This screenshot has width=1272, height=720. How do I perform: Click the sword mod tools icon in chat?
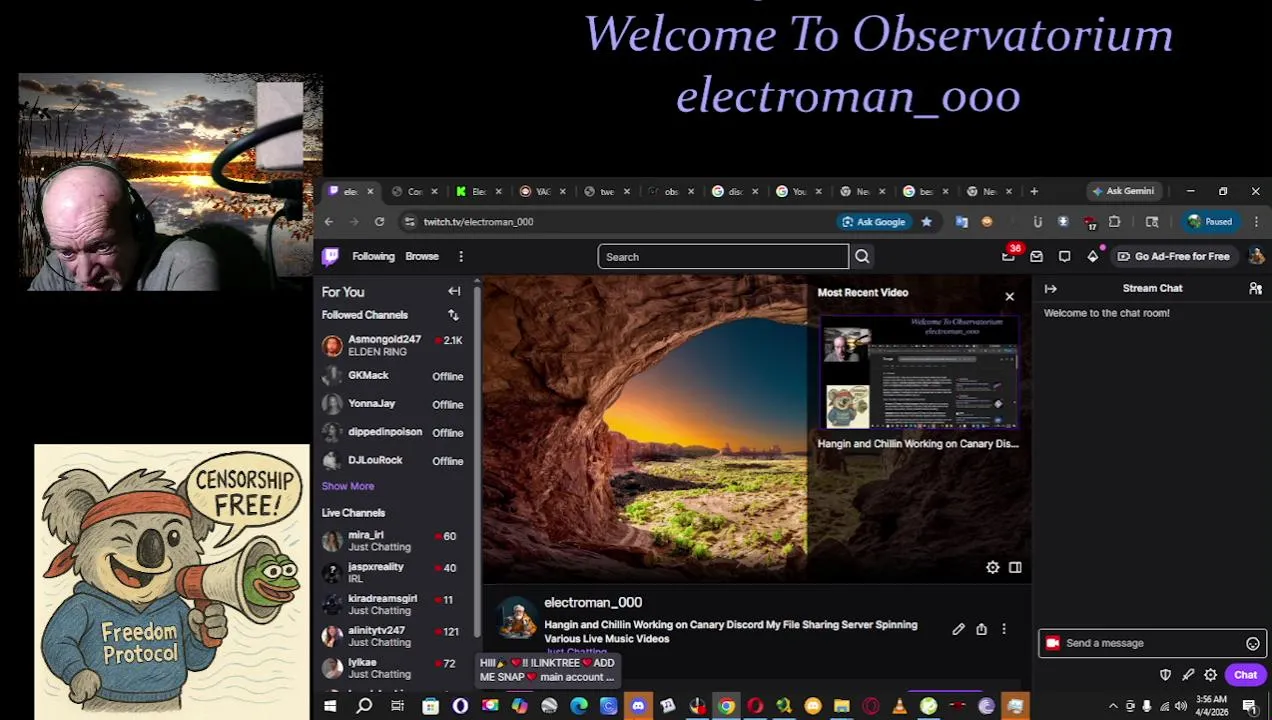coord(1188,675)
